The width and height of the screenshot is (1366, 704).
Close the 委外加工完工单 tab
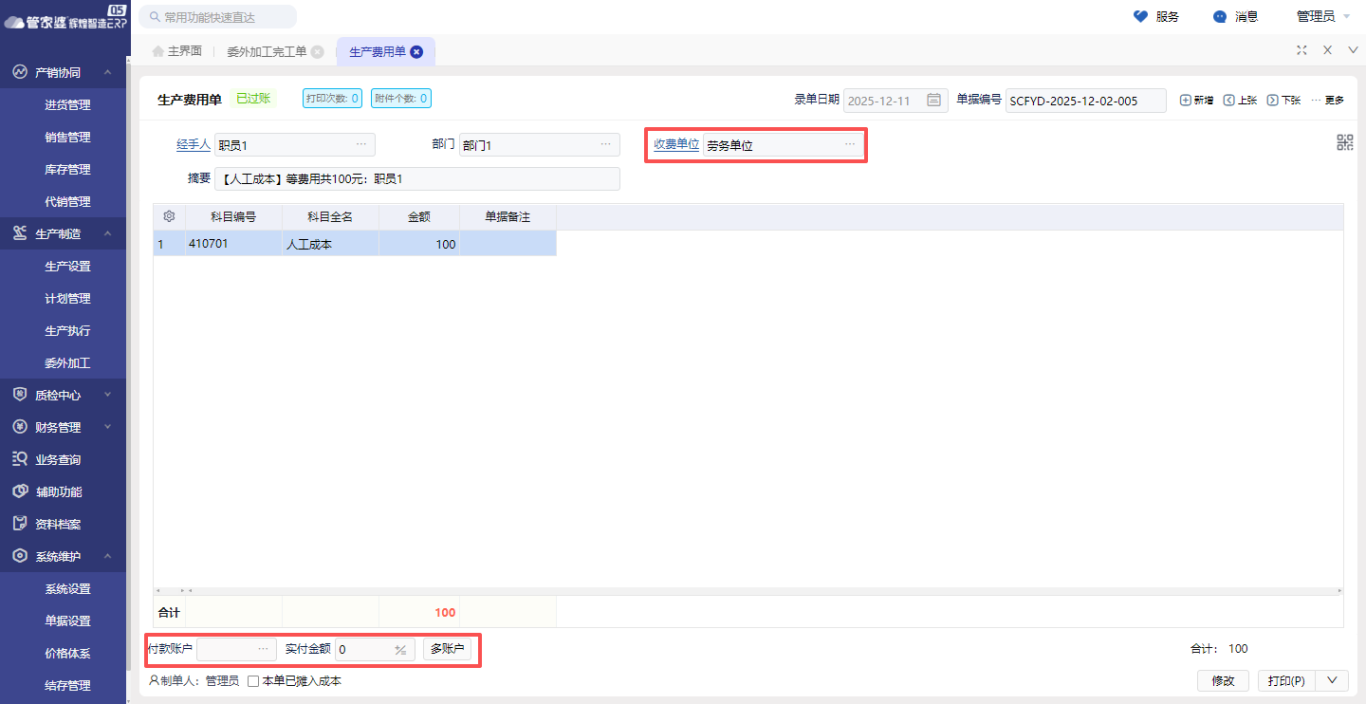click(x=317, y=52)
